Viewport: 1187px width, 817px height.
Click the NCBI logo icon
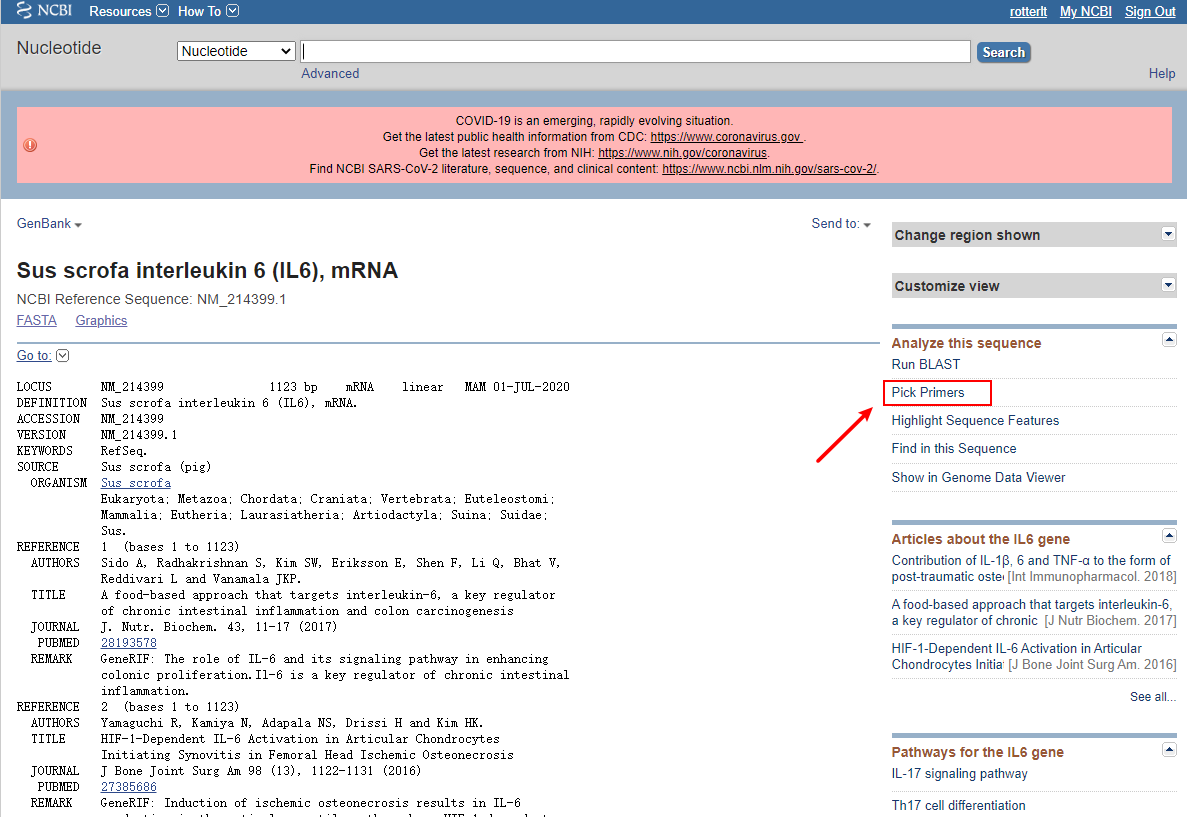24,10
